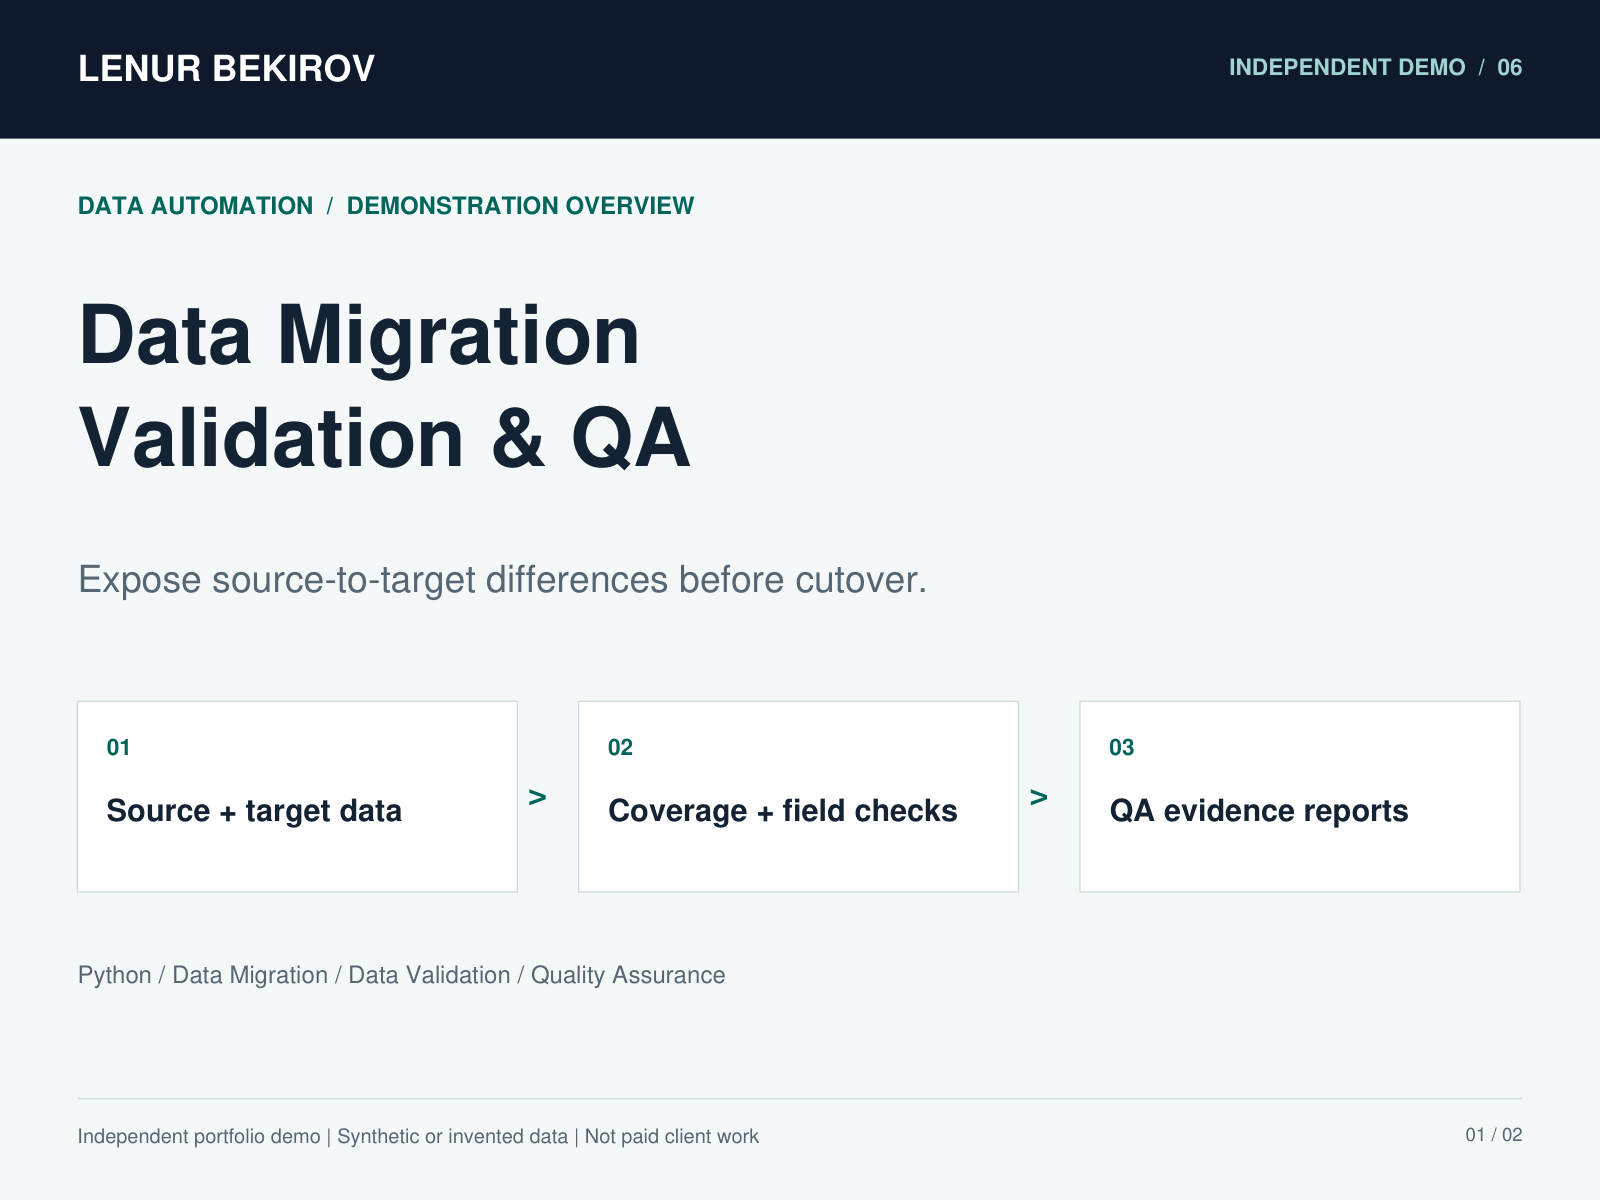Click Synthetic or invented data footer text

click(452, 1137)
